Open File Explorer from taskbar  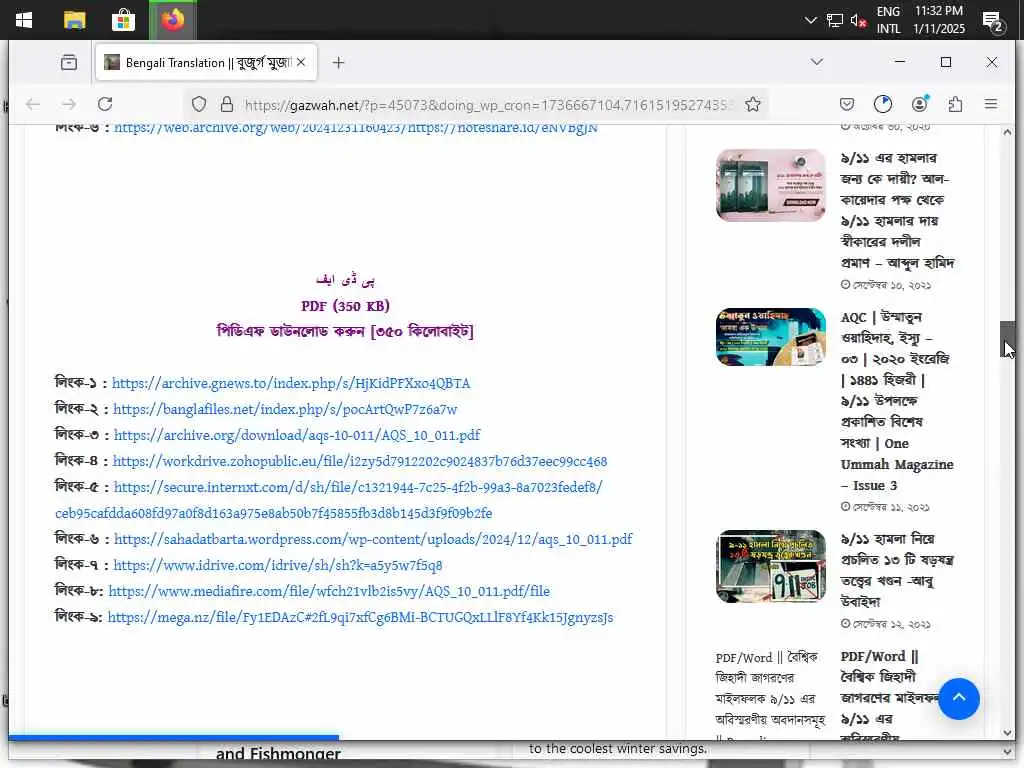pos(74,20)
